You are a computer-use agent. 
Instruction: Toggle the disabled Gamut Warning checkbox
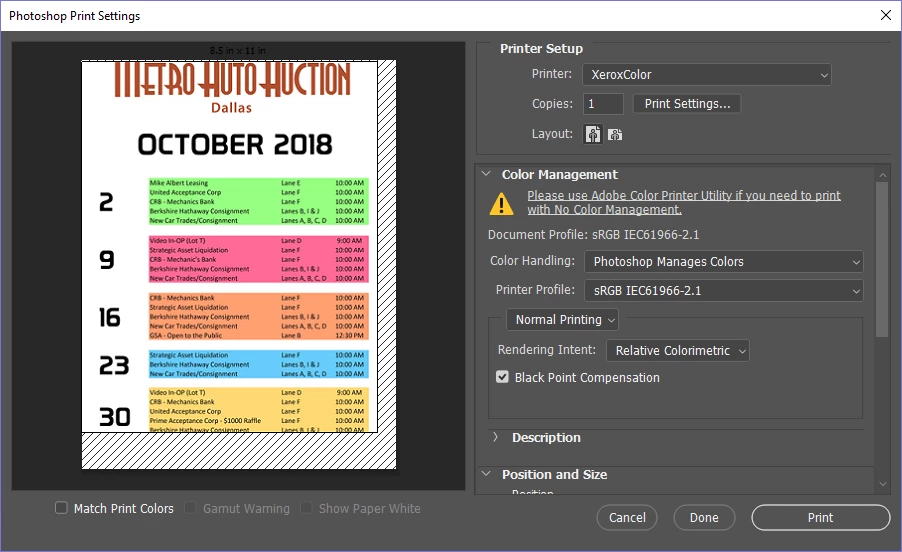click(x=190, y=508)
